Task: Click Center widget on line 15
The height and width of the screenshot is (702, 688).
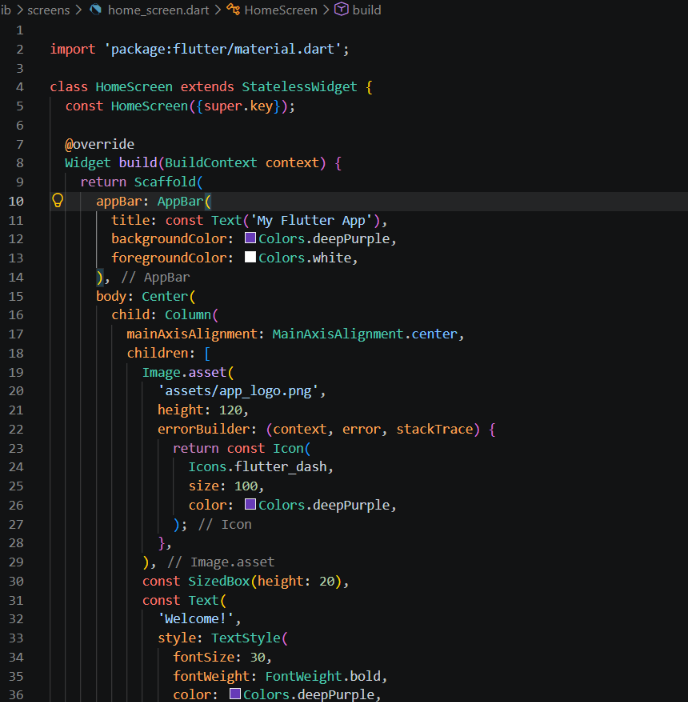Action: [165, 296]
